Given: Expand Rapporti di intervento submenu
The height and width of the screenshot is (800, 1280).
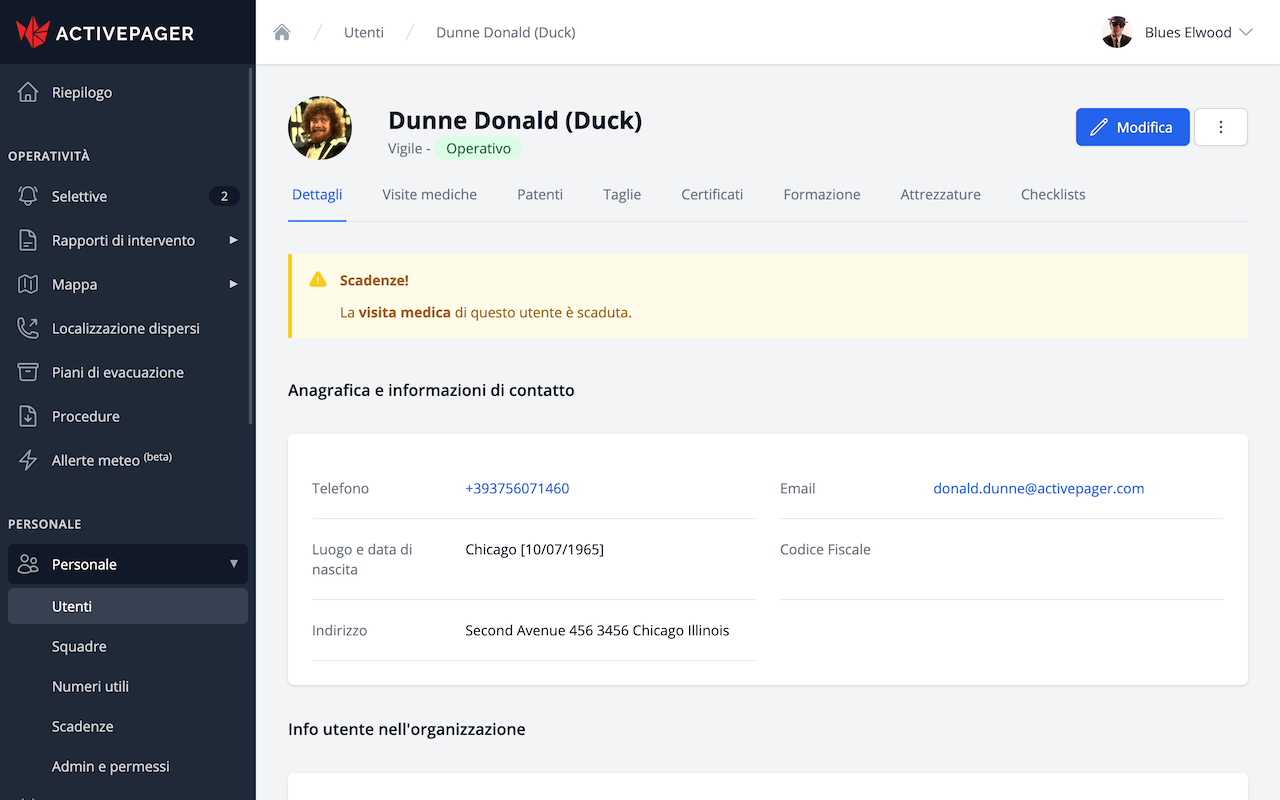Looking at the screenshot, I should pyautogui.click(x=123, y=240).
